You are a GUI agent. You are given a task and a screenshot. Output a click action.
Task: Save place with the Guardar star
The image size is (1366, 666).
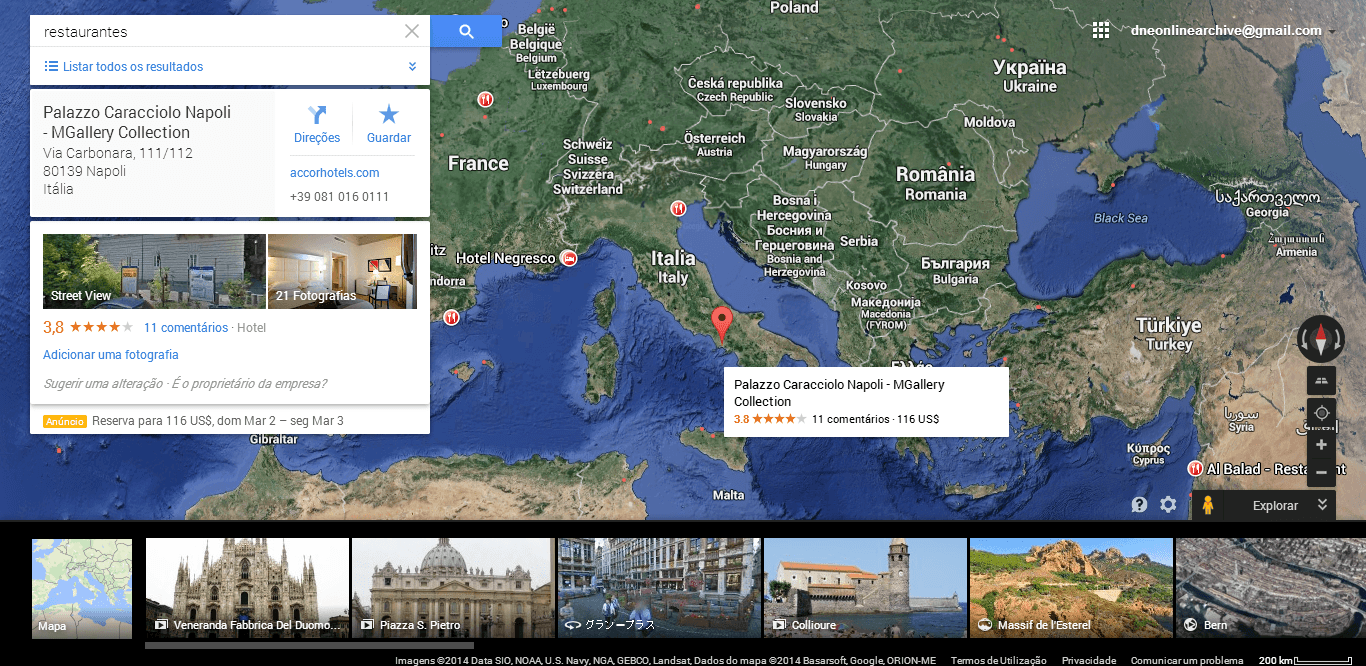coord(389,115)
